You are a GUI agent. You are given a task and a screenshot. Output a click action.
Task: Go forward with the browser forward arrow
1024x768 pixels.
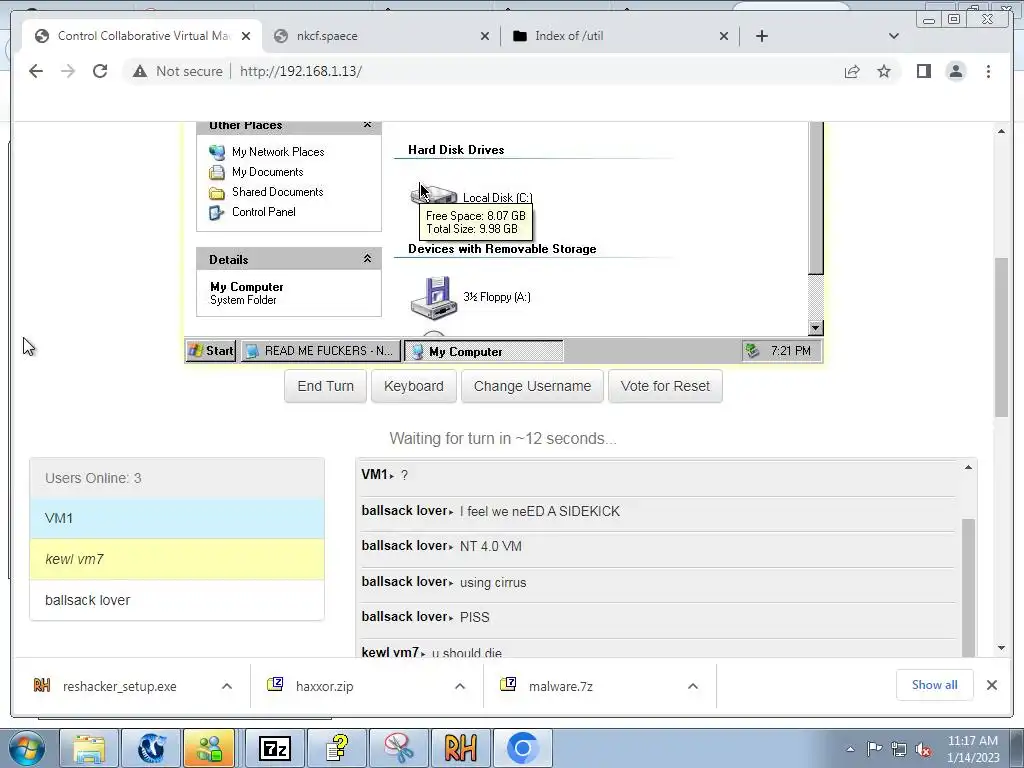[68, 71]
